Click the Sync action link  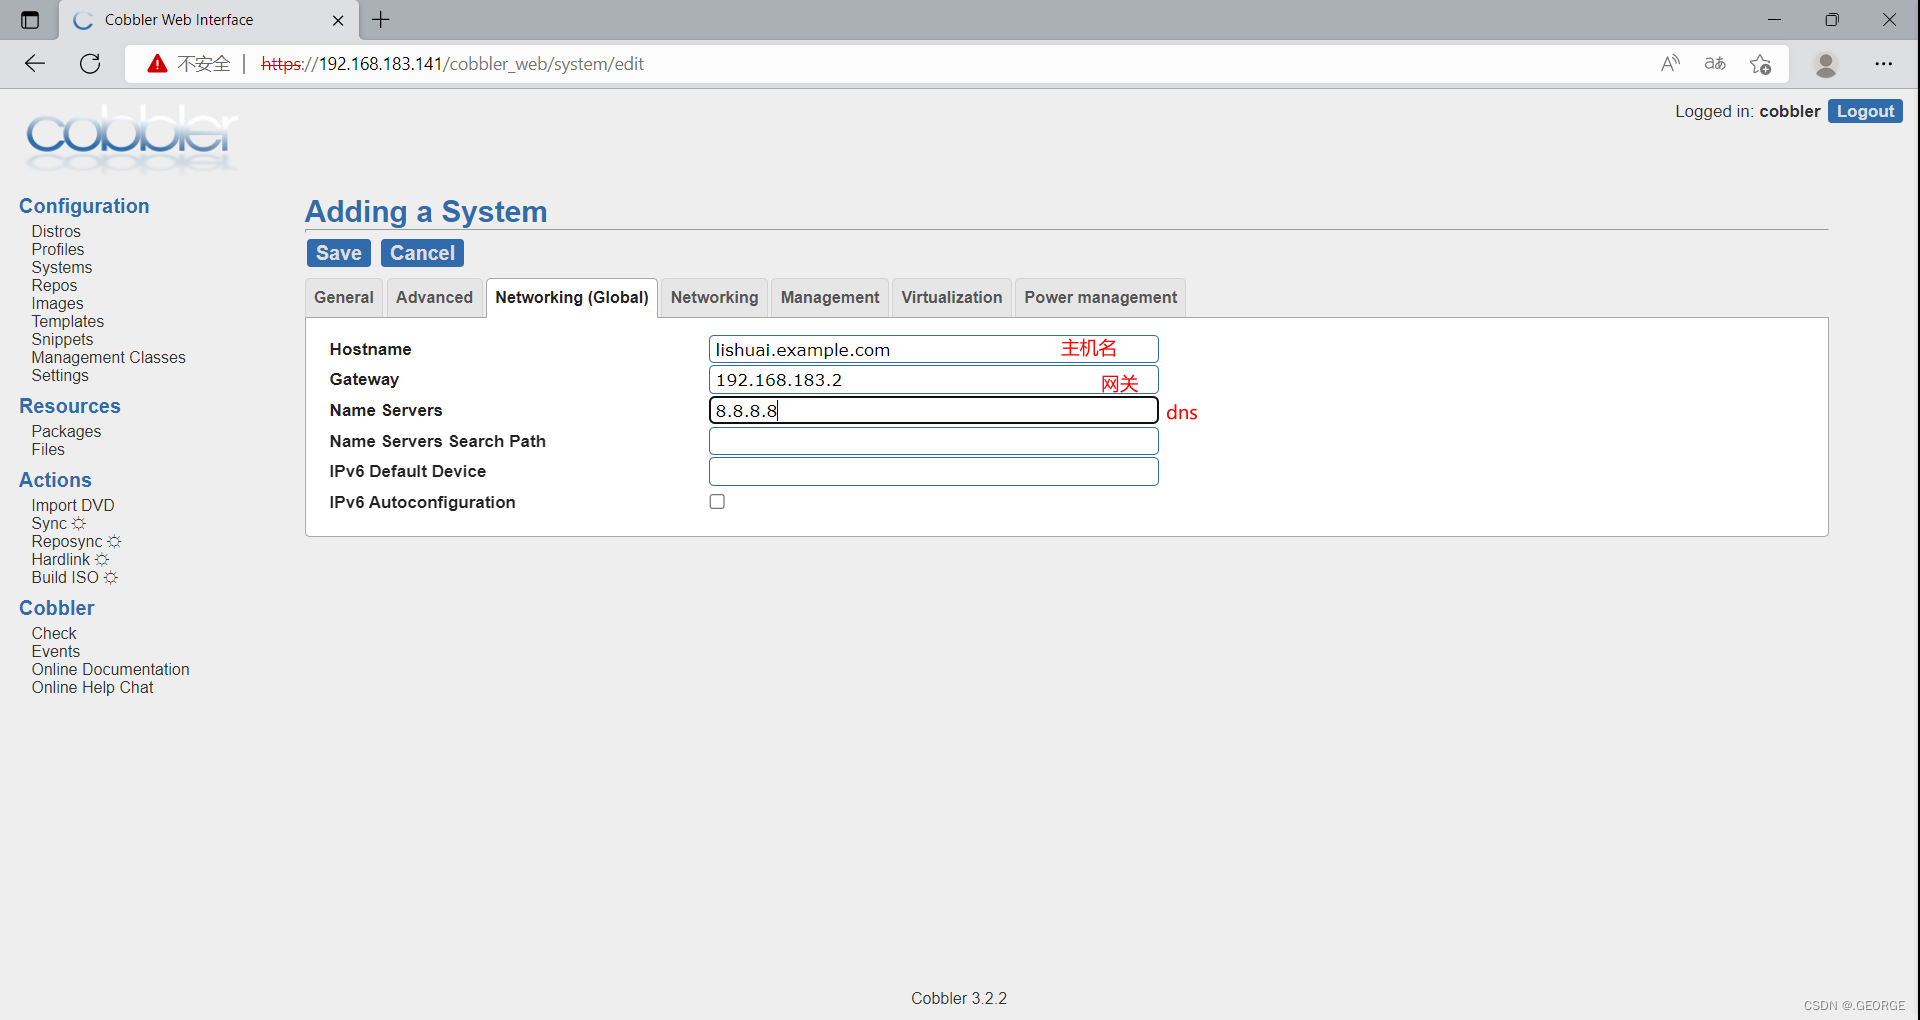point(49,524)
